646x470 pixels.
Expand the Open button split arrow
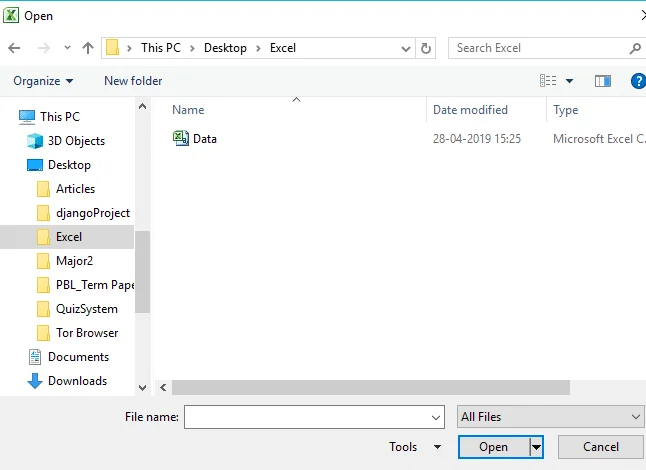[x=536, y=447]
